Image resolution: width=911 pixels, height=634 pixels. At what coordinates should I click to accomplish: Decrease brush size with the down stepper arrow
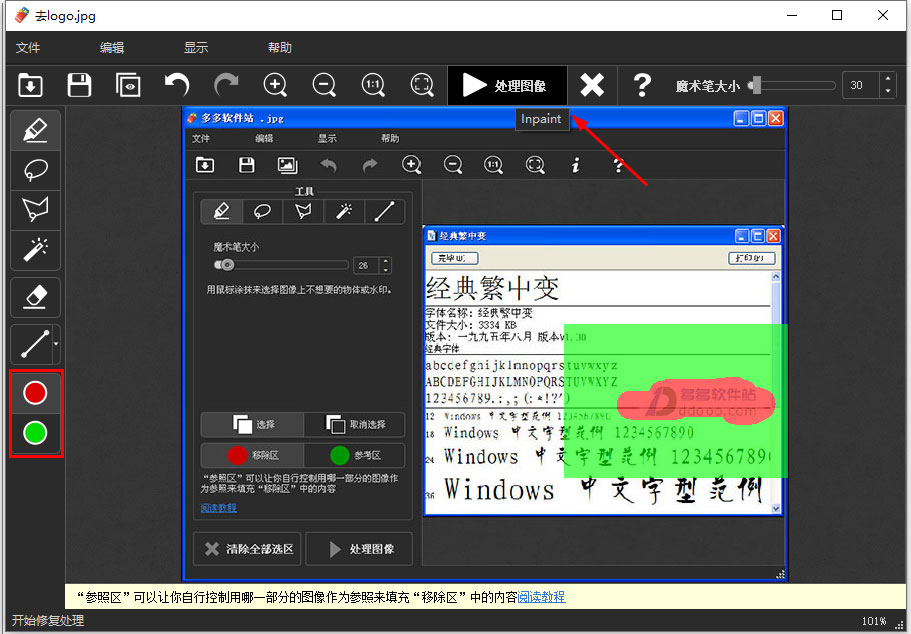pyautogui.click(x=887, y=92)
